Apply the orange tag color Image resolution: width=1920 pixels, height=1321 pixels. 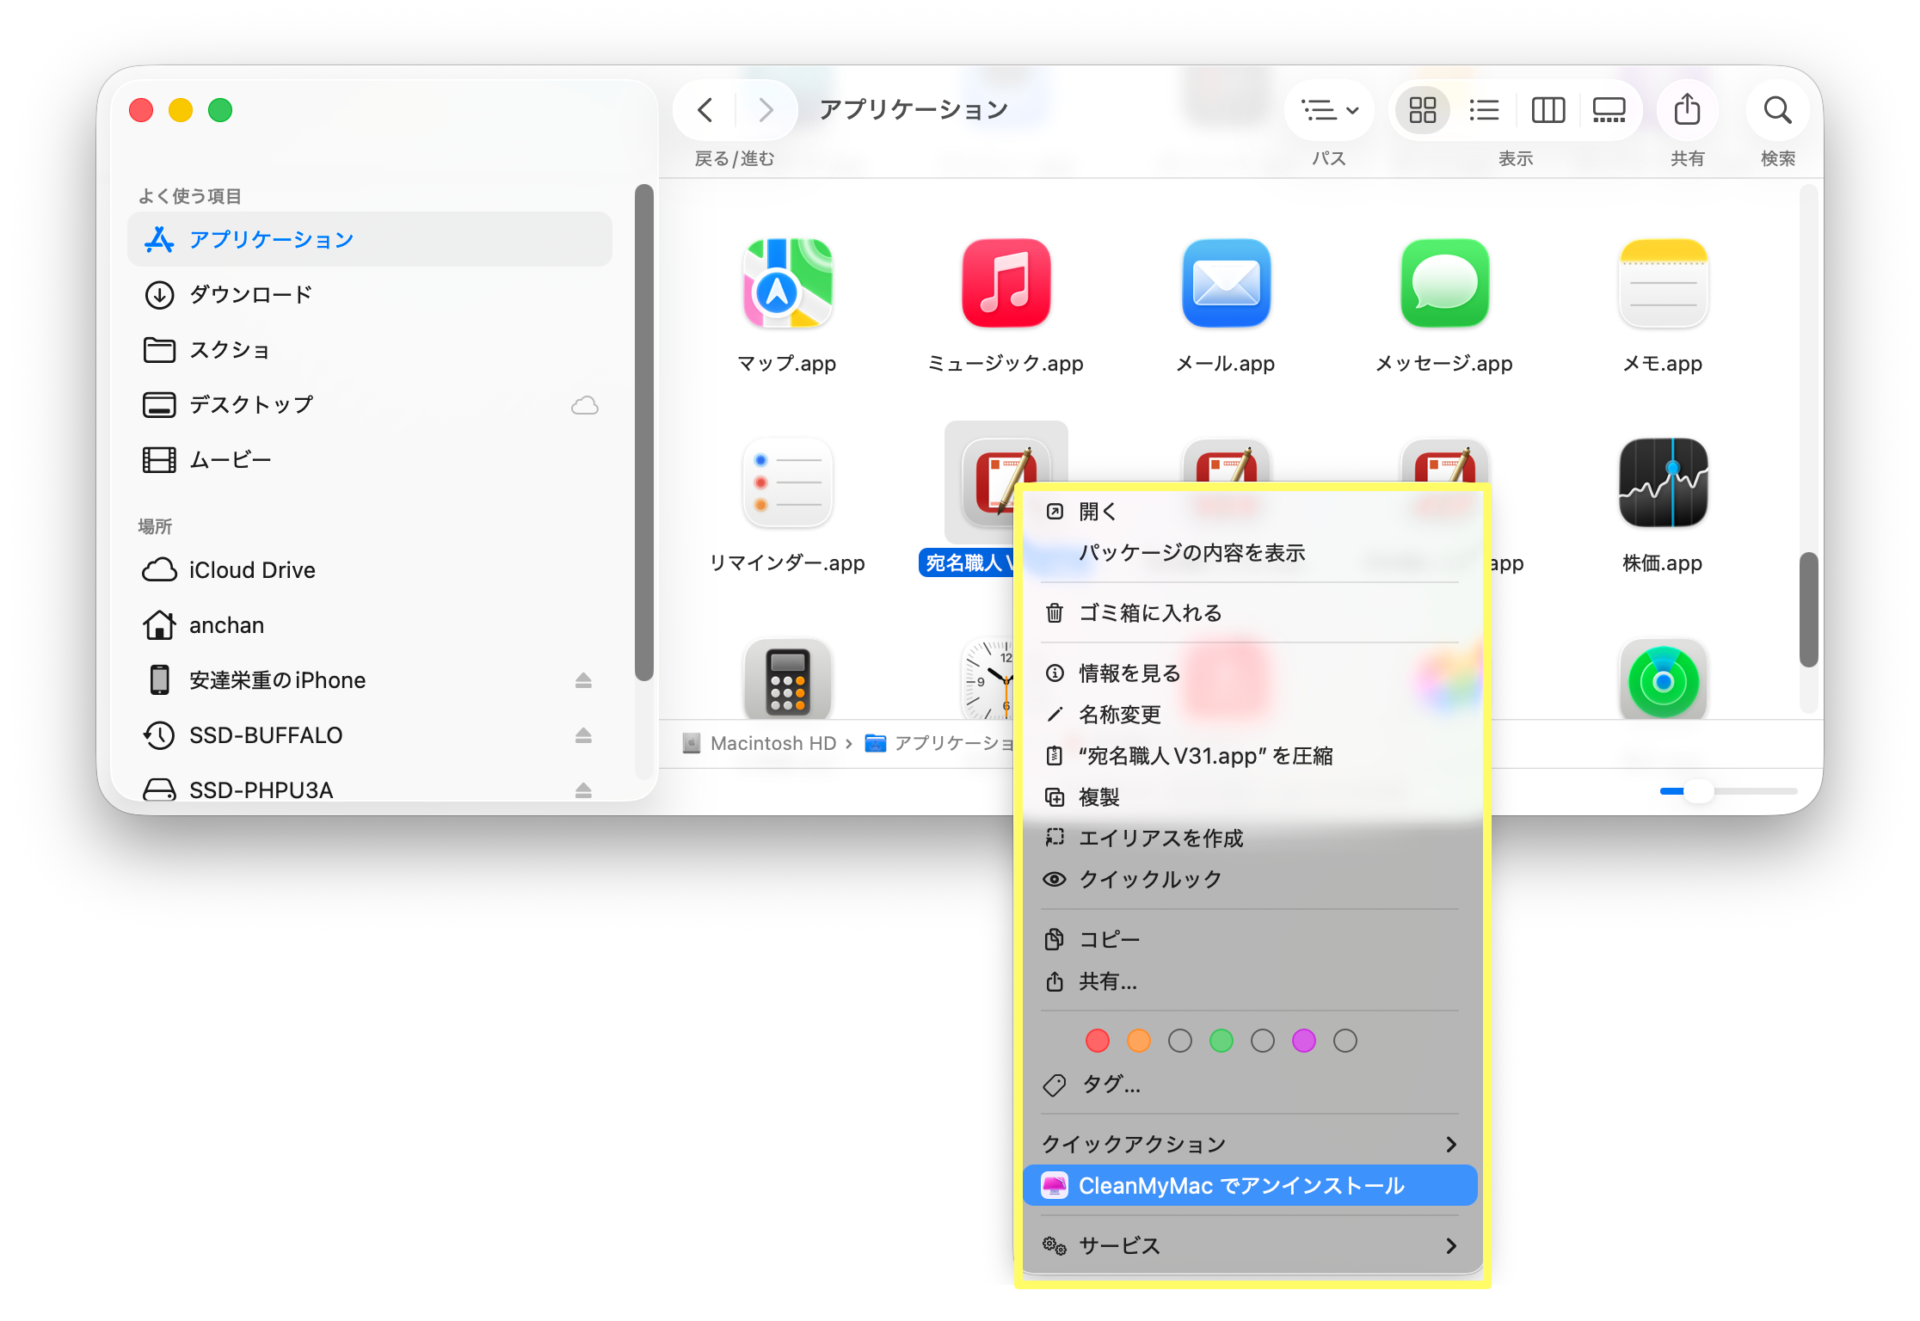(x=1138, y=1041)
